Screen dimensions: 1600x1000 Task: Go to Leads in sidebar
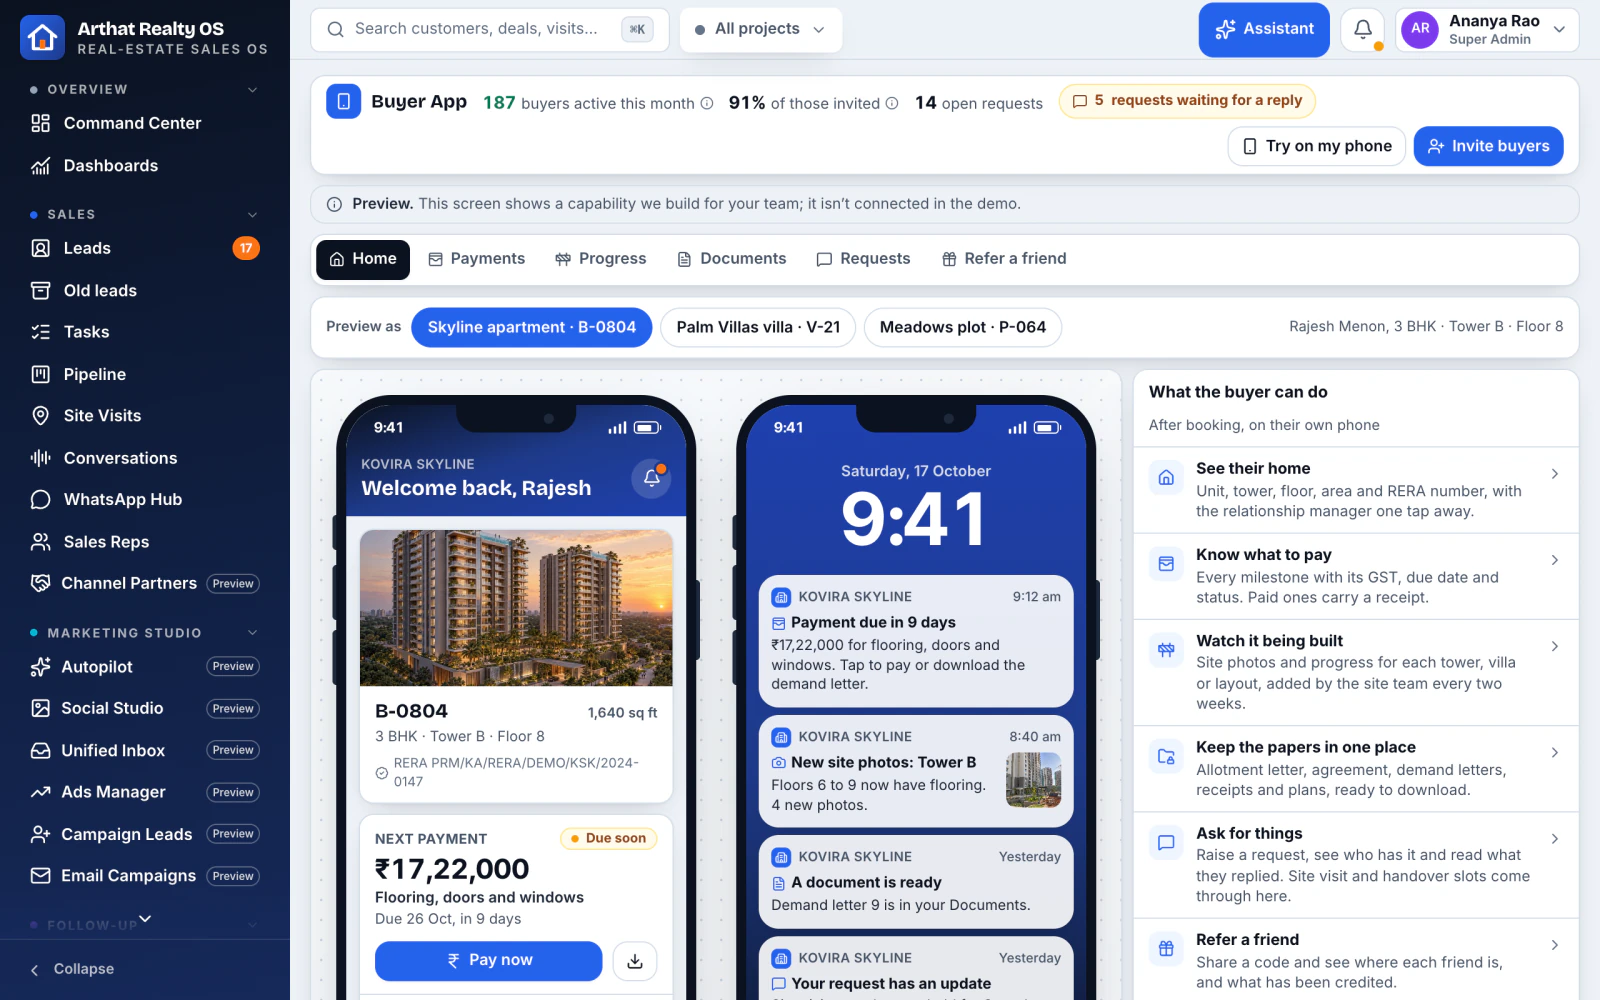(x=145, y=248)
